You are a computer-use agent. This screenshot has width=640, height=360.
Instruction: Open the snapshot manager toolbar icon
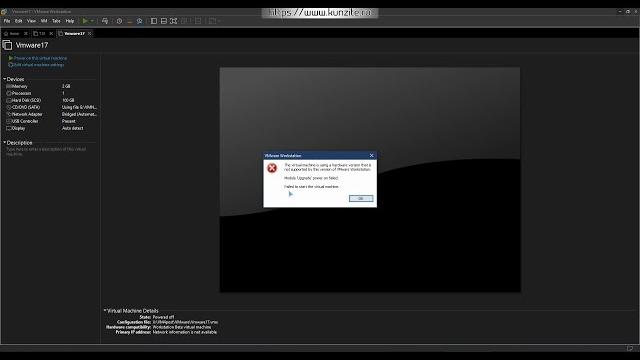pos(140,21)
